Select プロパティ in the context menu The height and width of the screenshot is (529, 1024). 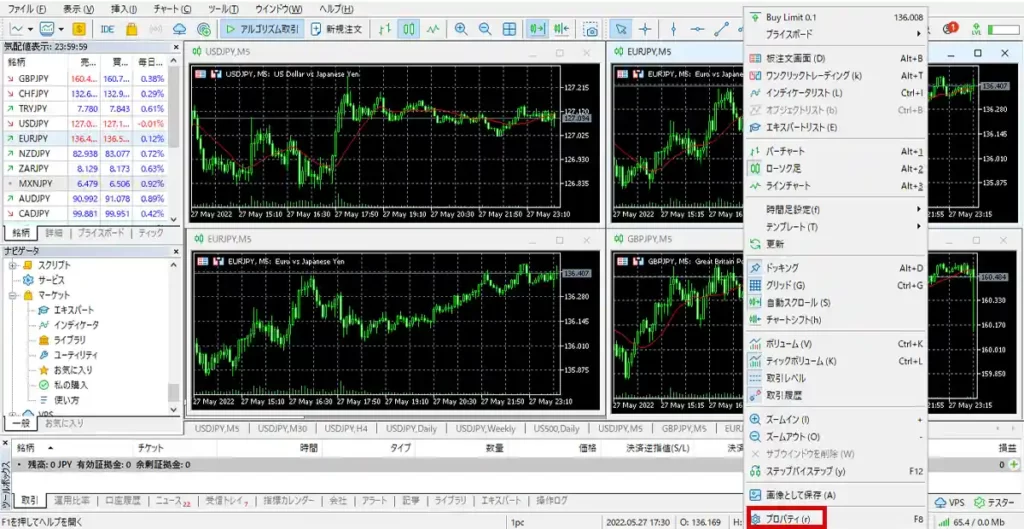click(786, 519)
